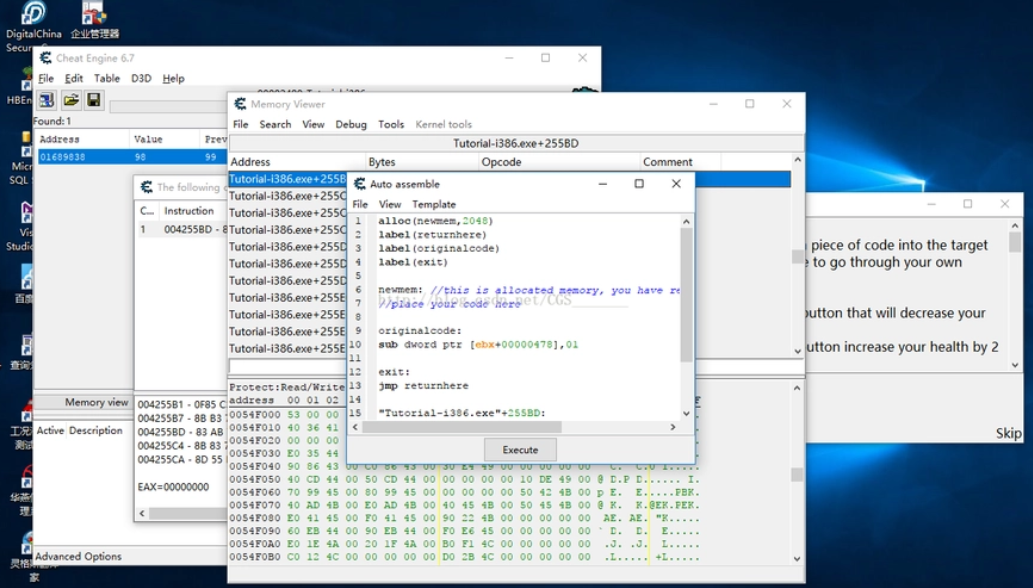Click the line 004255B1 - 0F85 in code list
This screenshot has width=1033, height=588.
181,404
